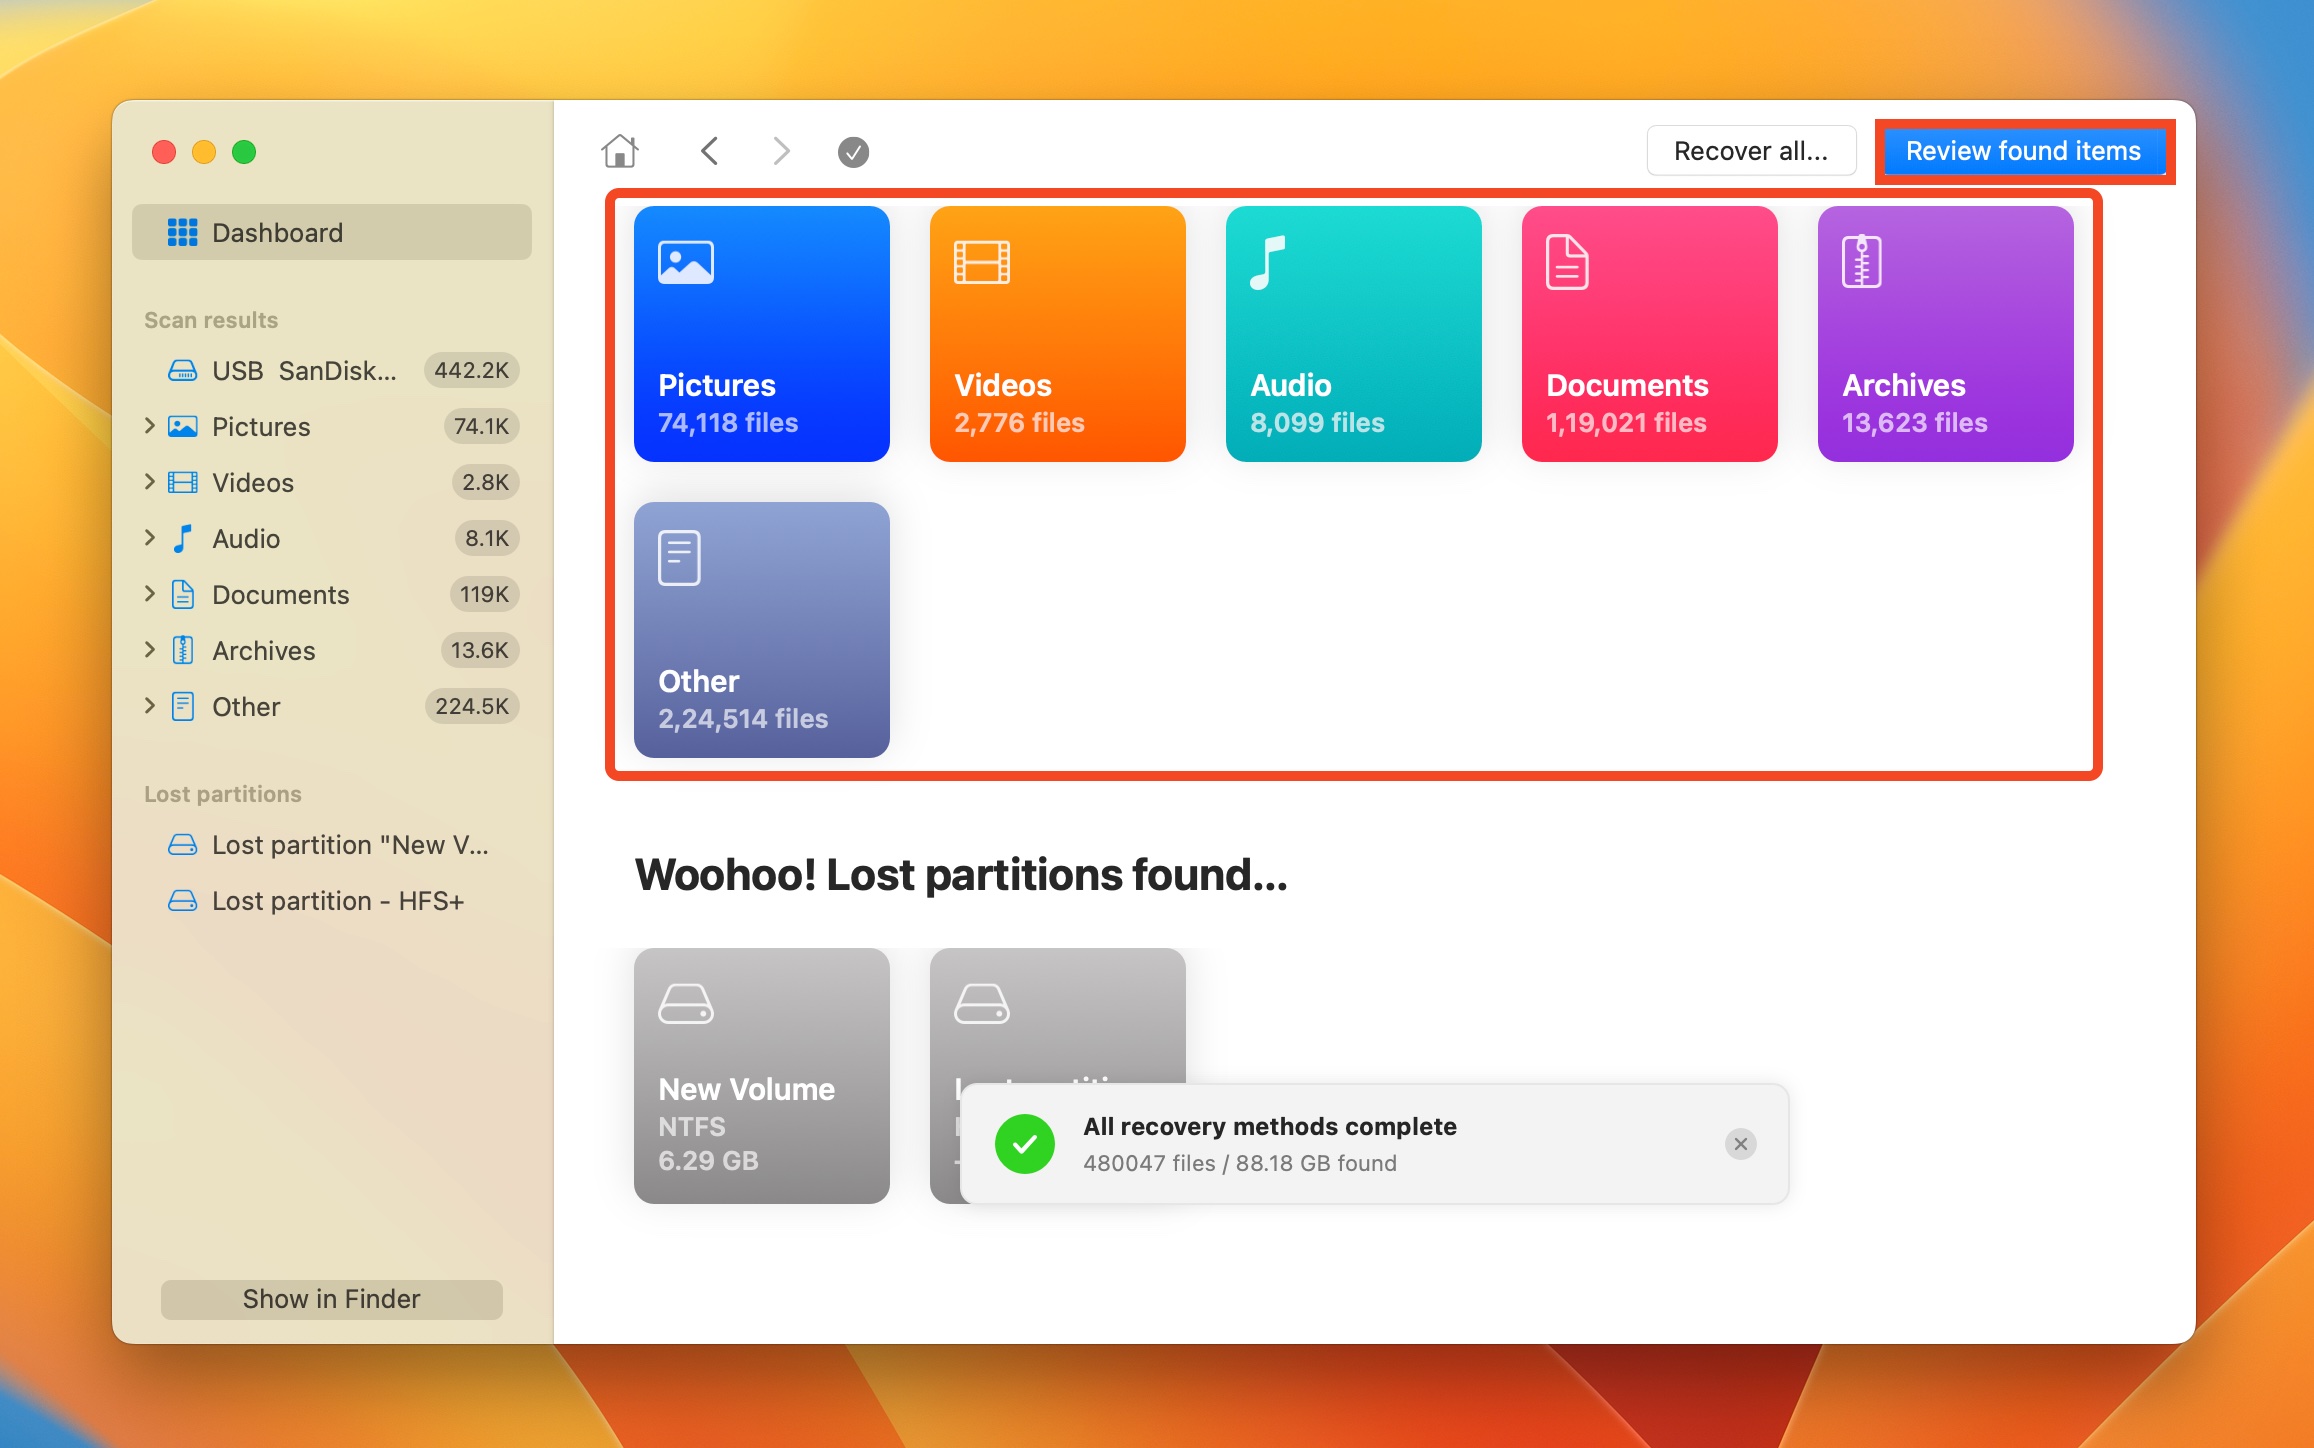The width and height of the screenshot is (2314, 1448).
Task: Open Lost partition "New V..." entry
Action: [332, 845]
